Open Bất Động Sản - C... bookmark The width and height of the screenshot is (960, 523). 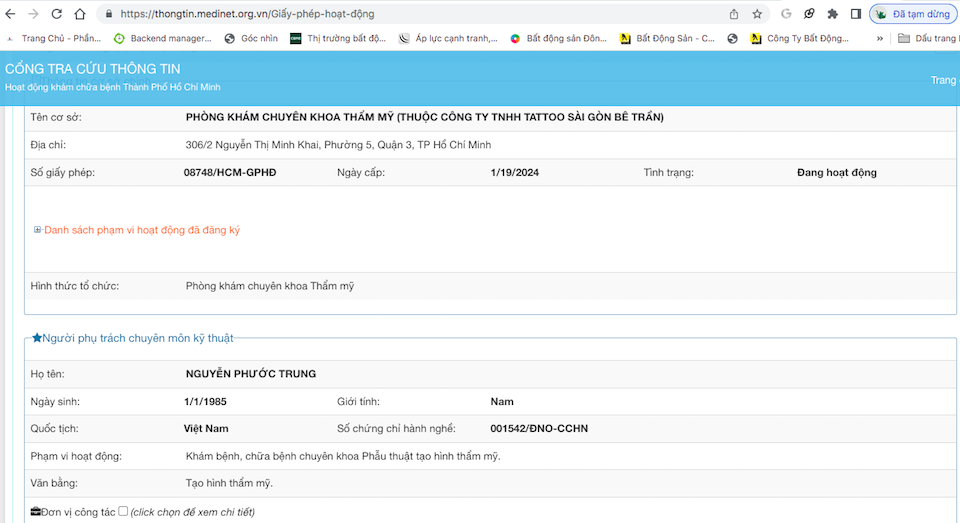(x=667, y=38)
